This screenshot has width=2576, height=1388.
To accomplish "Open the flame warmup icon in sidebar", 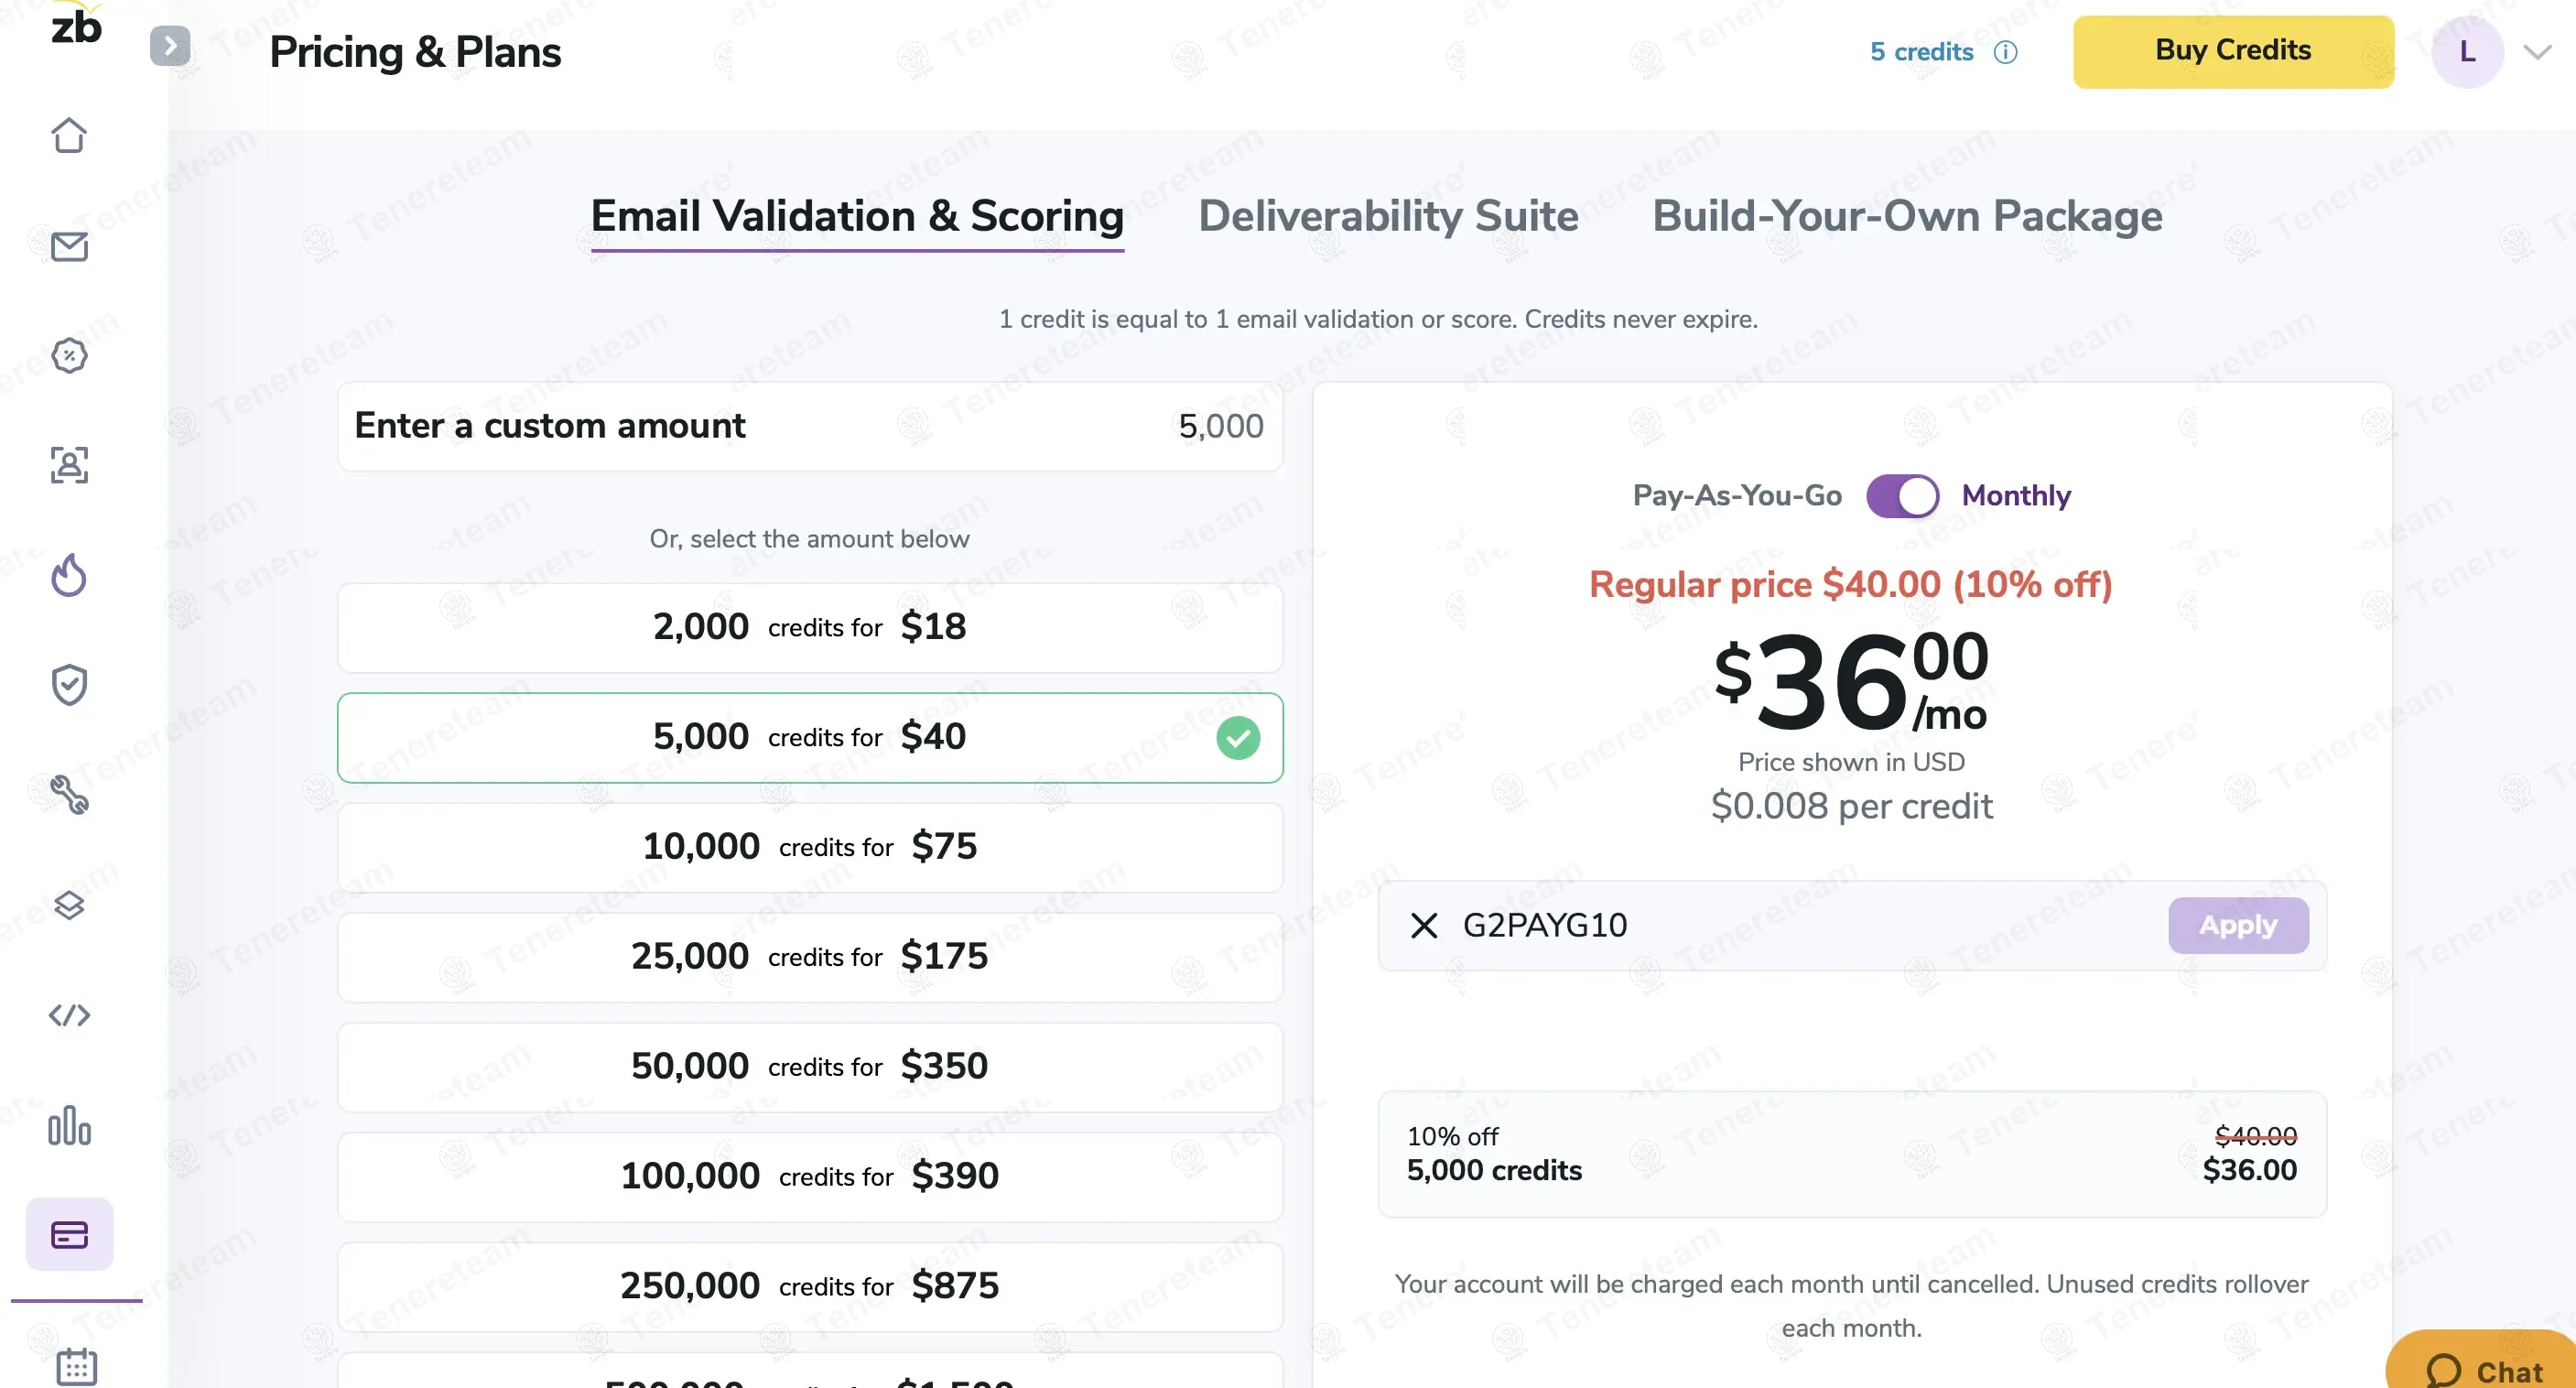I will pos(69,575).
